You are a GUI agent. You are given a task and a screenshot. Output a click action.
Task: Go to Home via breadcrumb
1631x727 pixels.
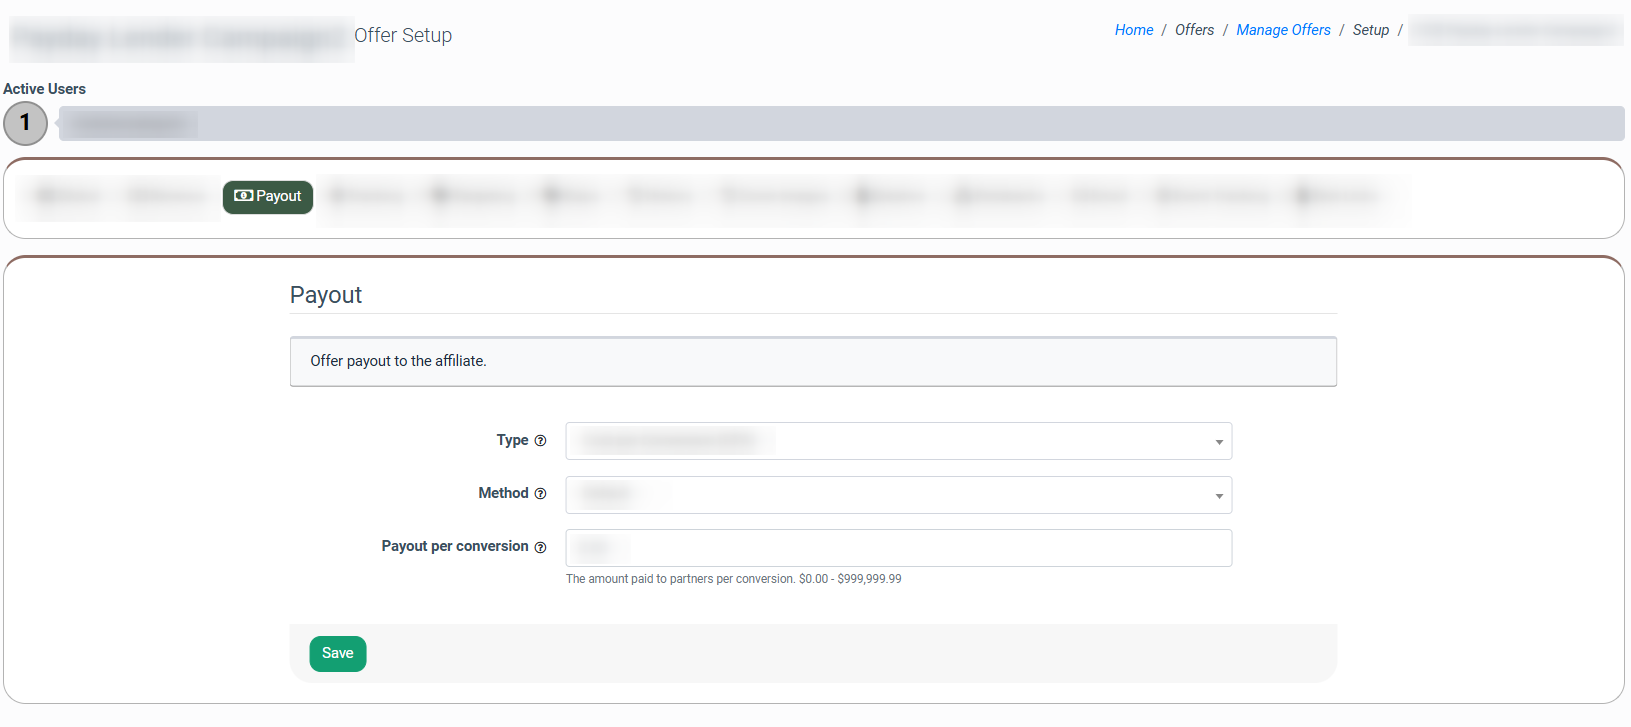coord(1133,30)
